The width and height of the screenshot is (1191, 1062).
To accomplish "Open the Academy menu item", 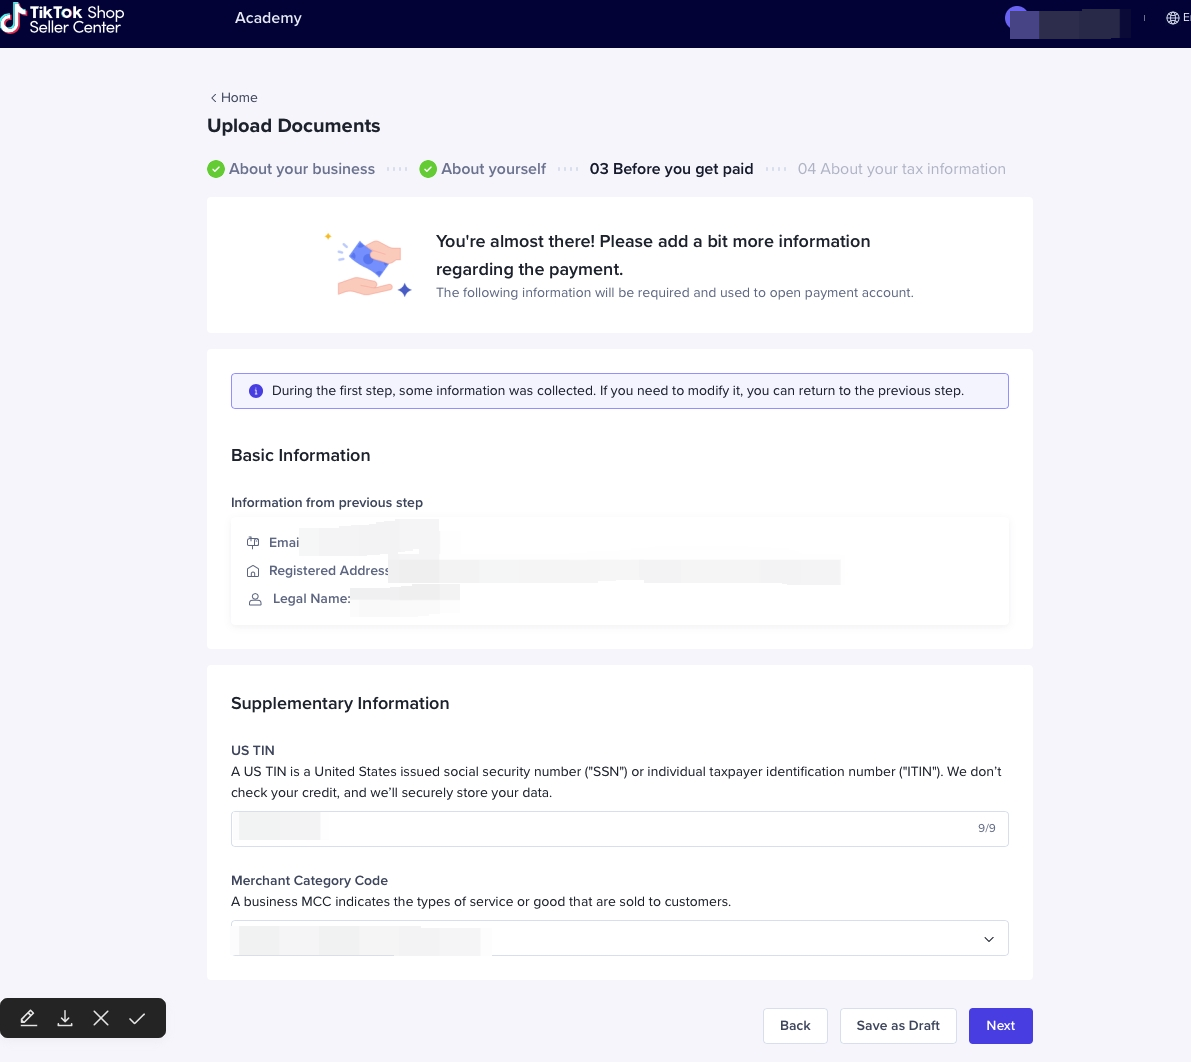I will (x=268, y=18).
